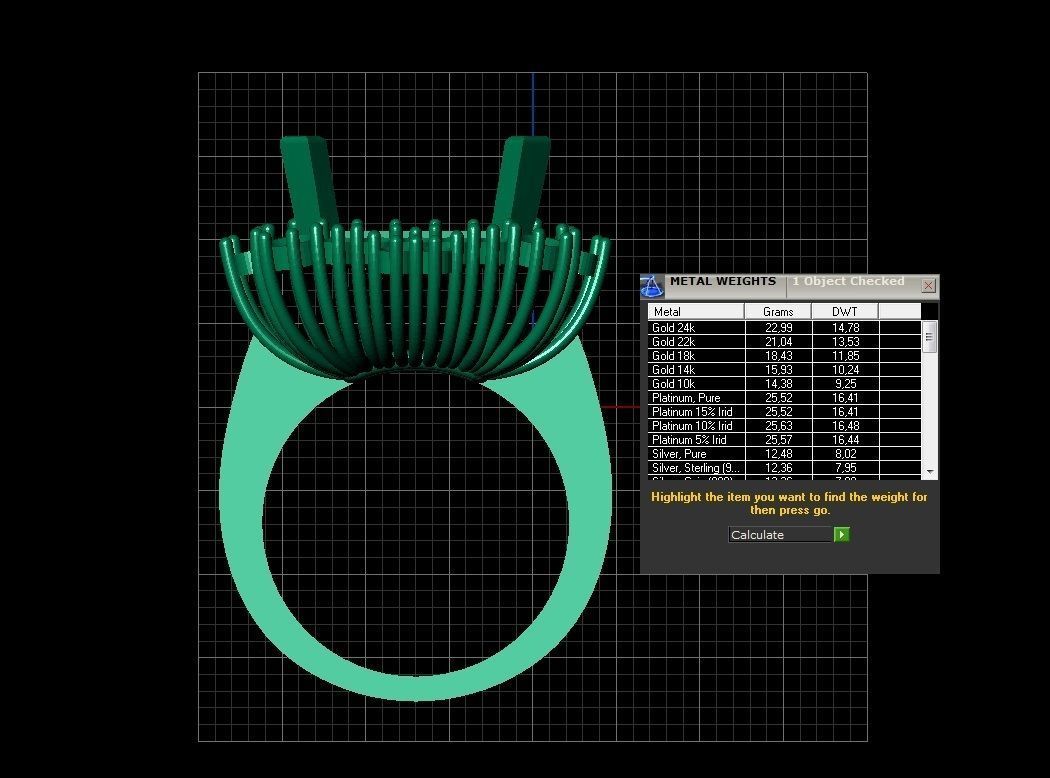Click the 21,04 grams value
This screenshot has height=778, width=1050.
779,341
